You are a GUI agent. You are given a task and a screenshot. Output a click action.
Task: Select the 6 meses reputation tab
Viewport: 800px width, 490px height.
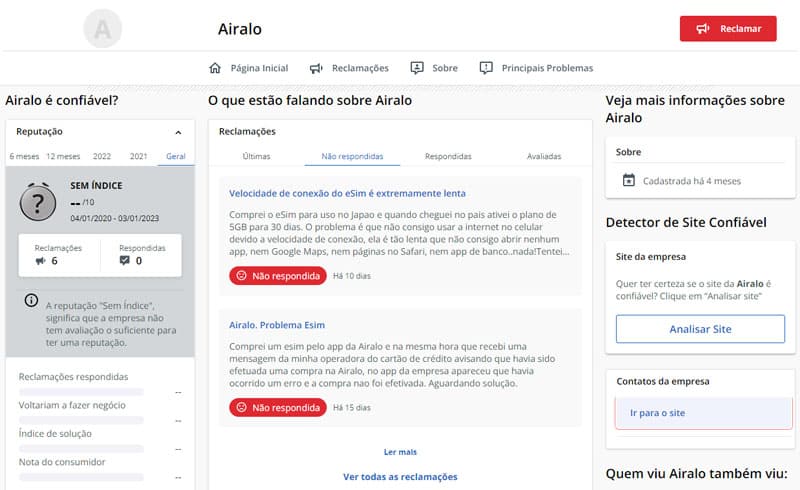pyautogui.click(x=24, y=156)
